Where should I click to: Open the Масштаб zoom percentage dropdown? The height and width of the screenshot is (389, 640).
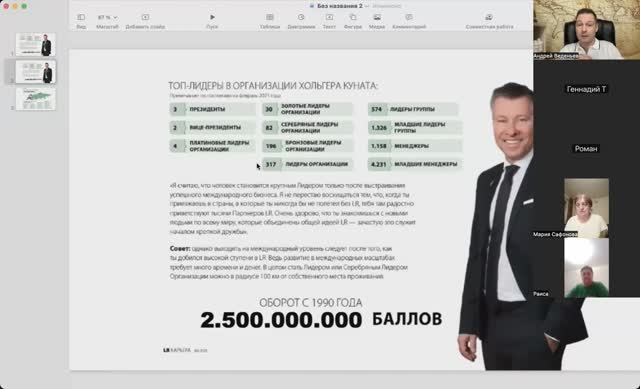[x=107, y=18]
